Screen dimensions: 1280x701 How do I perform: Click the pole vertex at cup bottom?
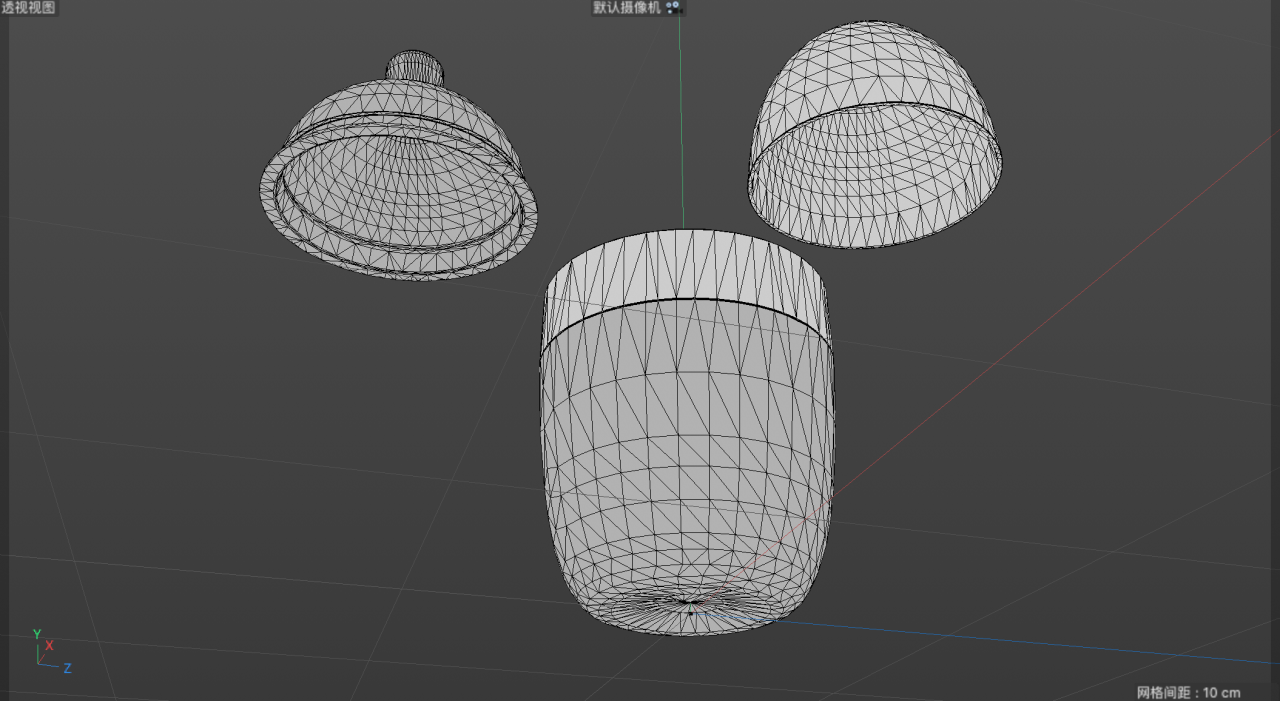pyautogui.click(x=689, y=606)
